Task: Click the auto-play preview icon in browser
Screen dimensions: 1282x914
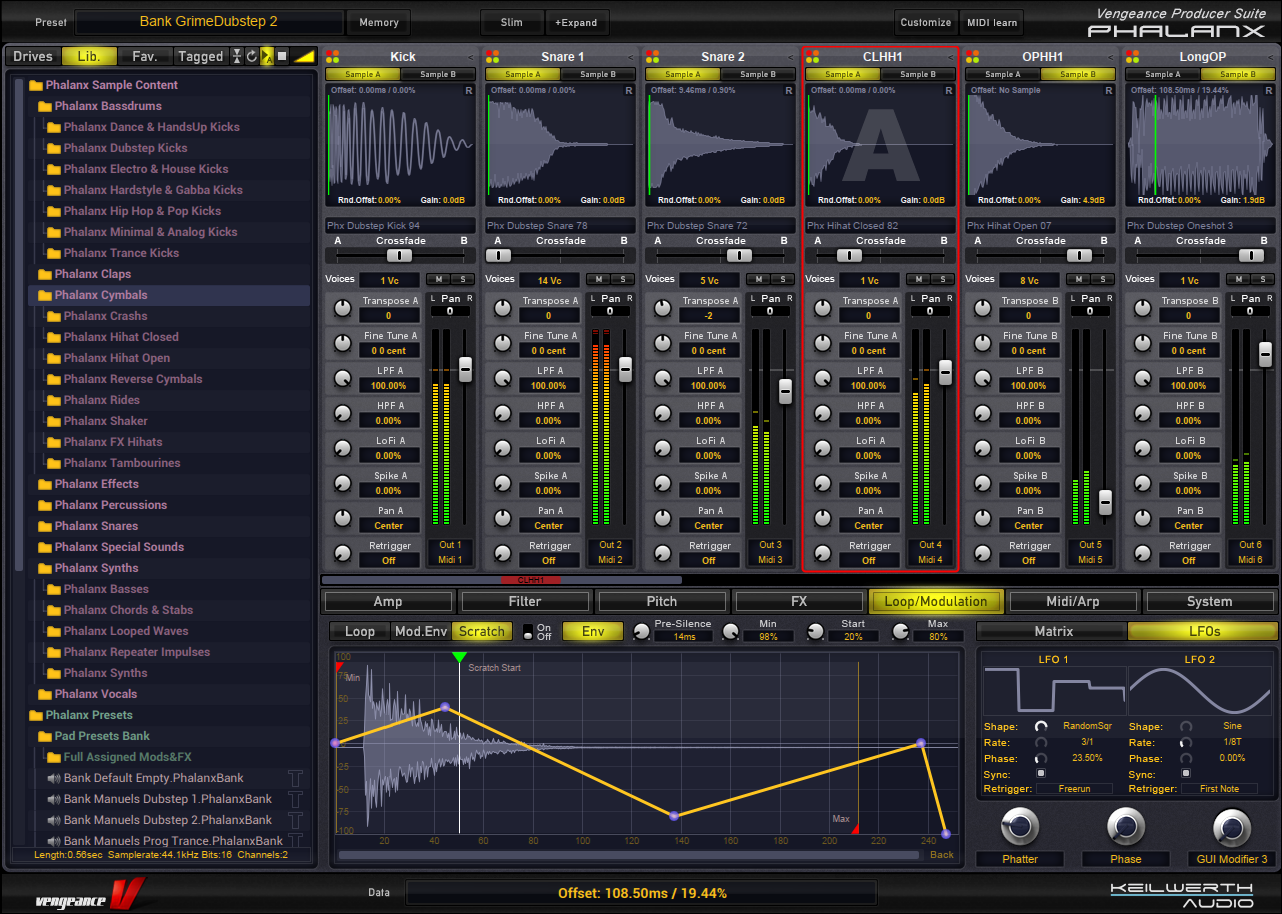Action: (x=267, y=57)
